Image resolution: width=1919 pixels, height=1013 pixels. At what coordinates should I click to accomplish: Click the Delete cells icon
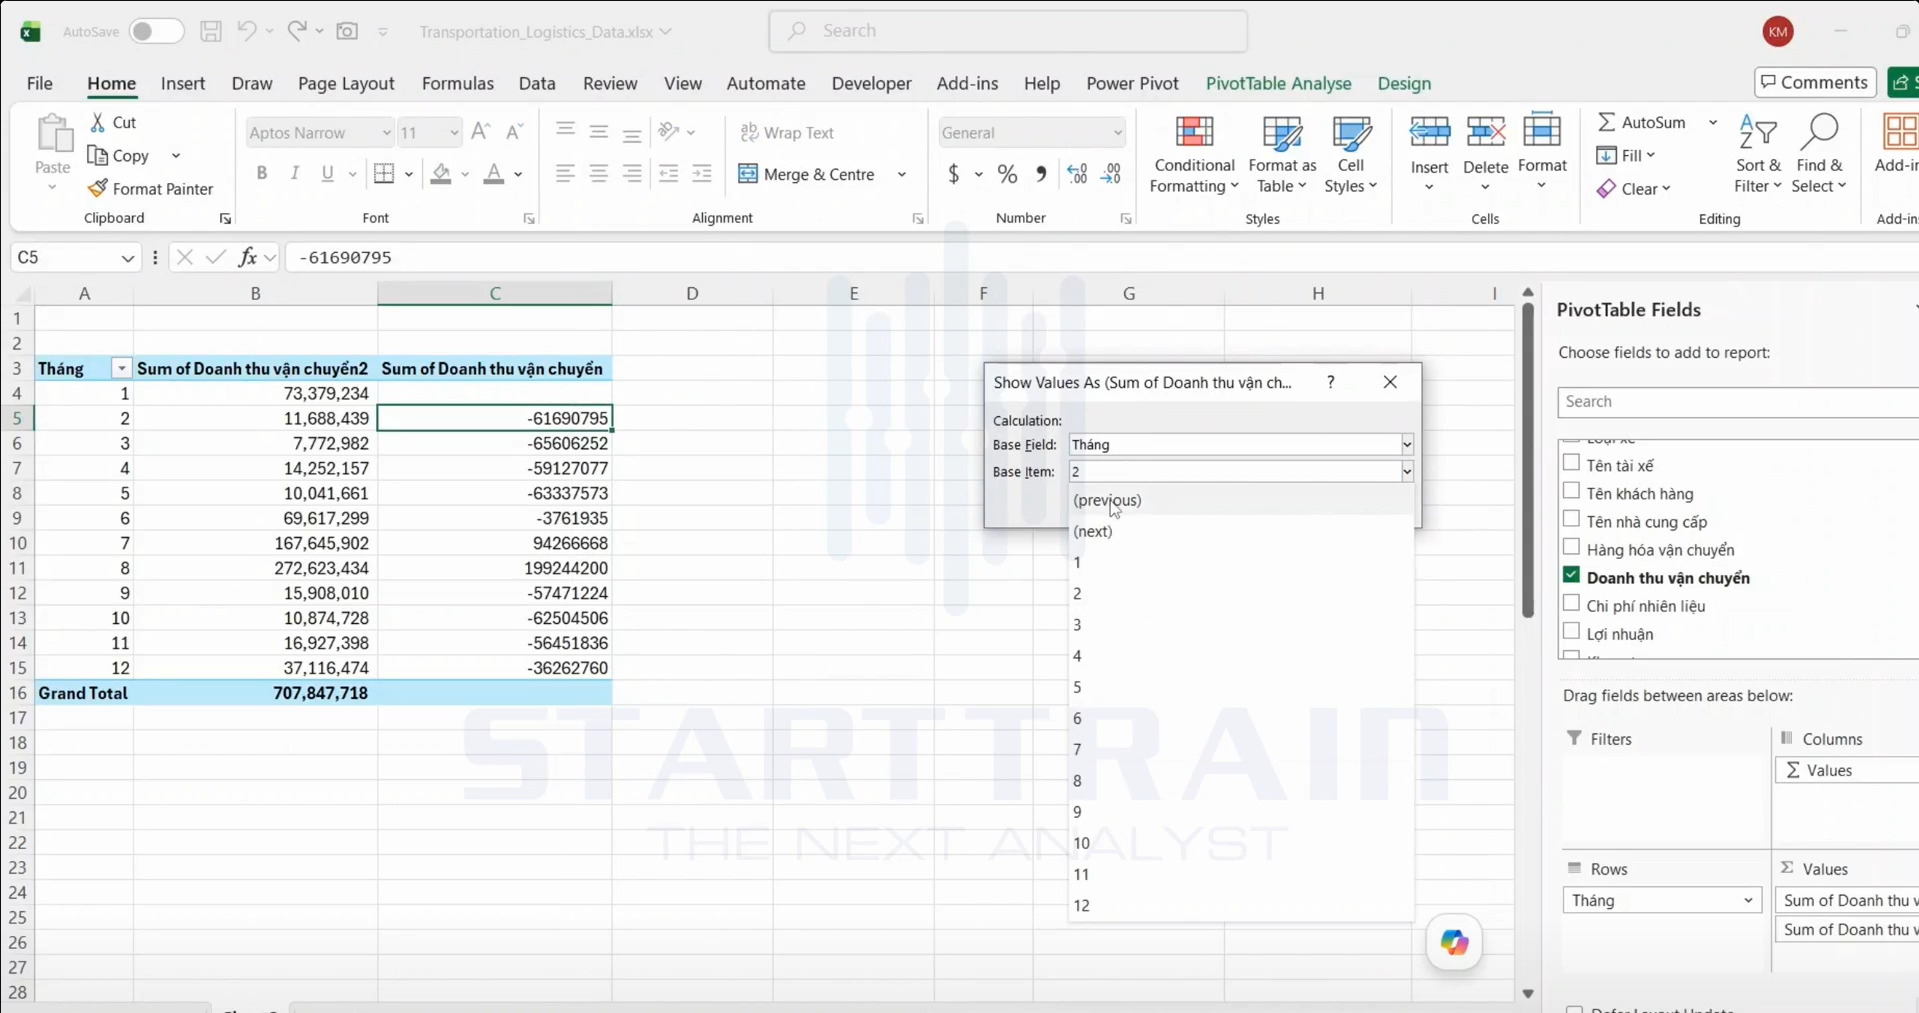click(x=1485, y=133)
